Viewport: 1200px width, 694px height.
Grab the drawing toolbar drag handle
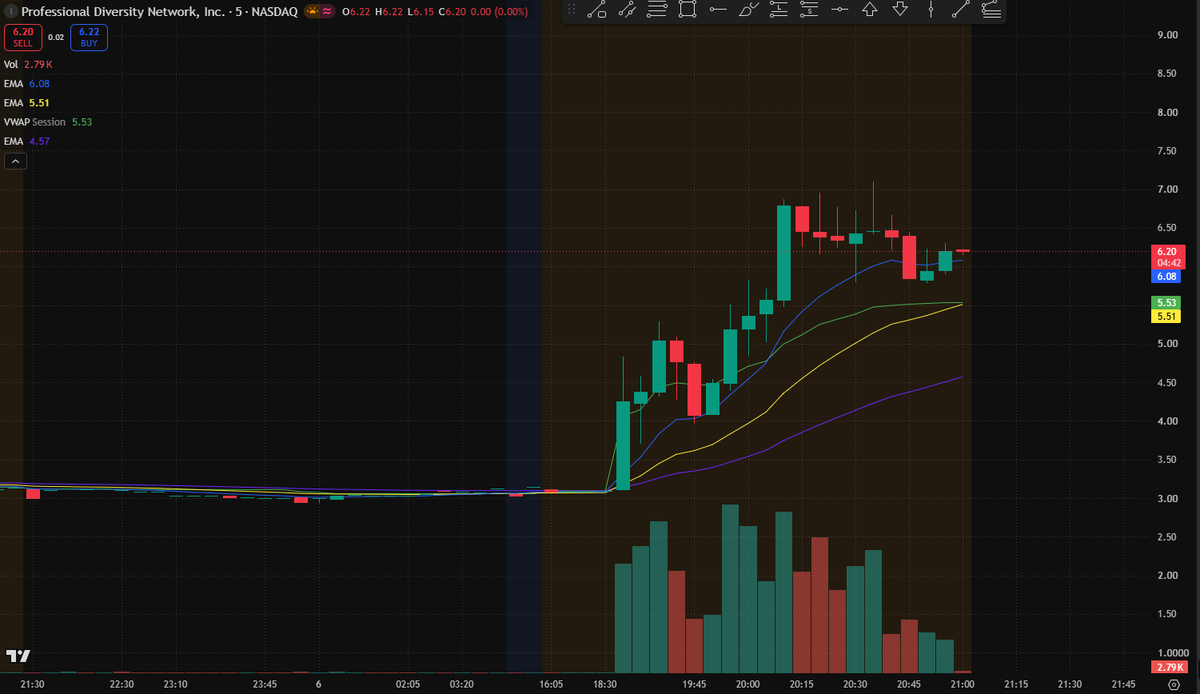[571, 11]
